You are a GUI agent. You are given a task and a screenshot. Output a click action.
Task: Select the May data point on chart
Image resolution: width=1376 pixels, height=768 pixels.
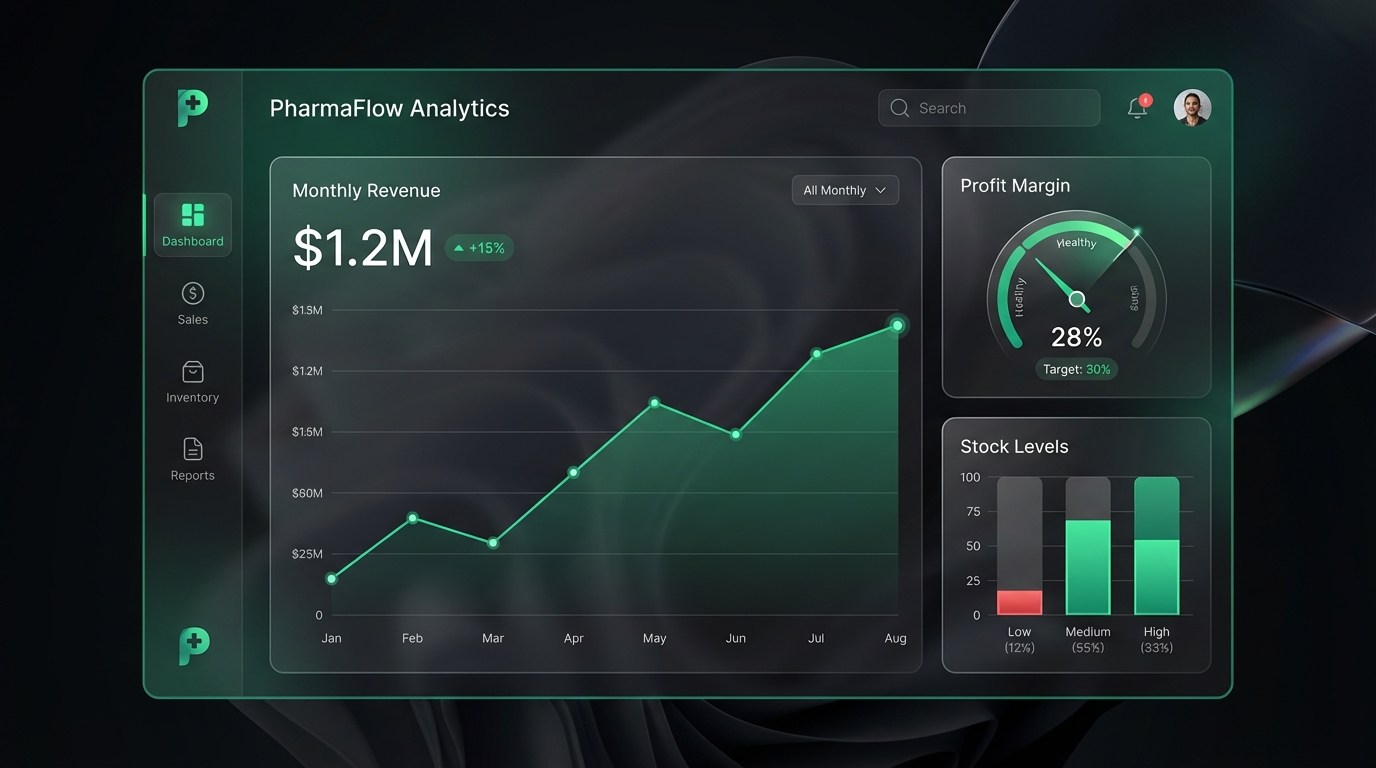[x=655, y=403]
